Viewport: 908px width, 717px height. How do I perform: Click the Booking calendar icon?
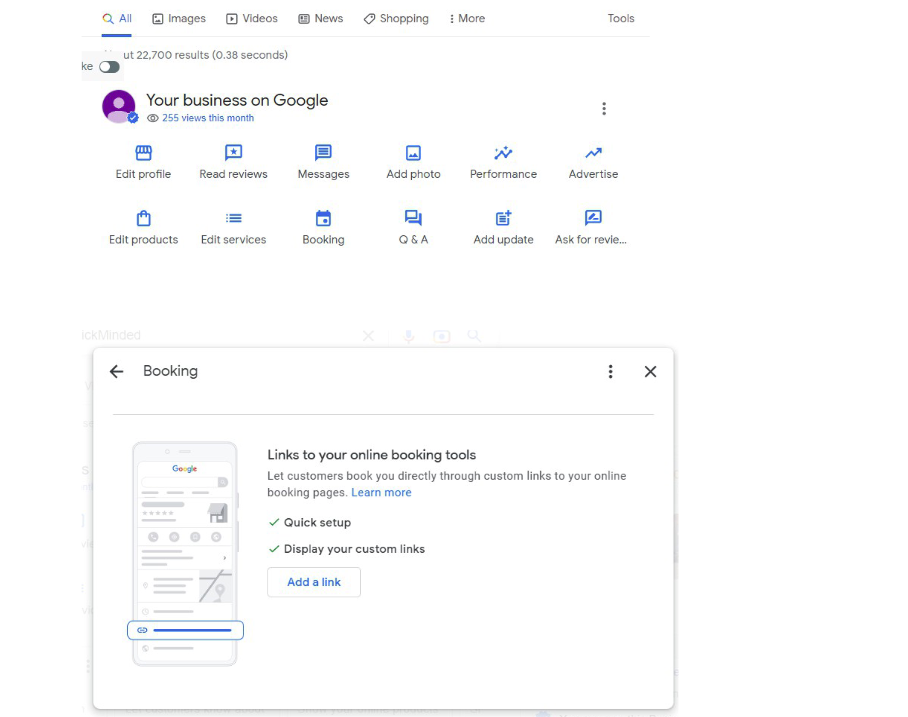323,218
